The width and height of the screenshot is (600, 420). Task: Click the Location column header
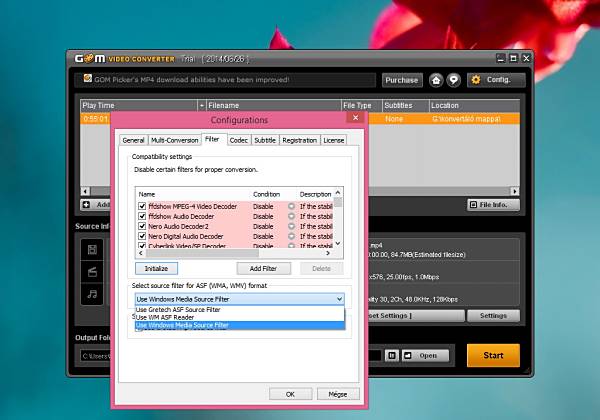[474, 106]
